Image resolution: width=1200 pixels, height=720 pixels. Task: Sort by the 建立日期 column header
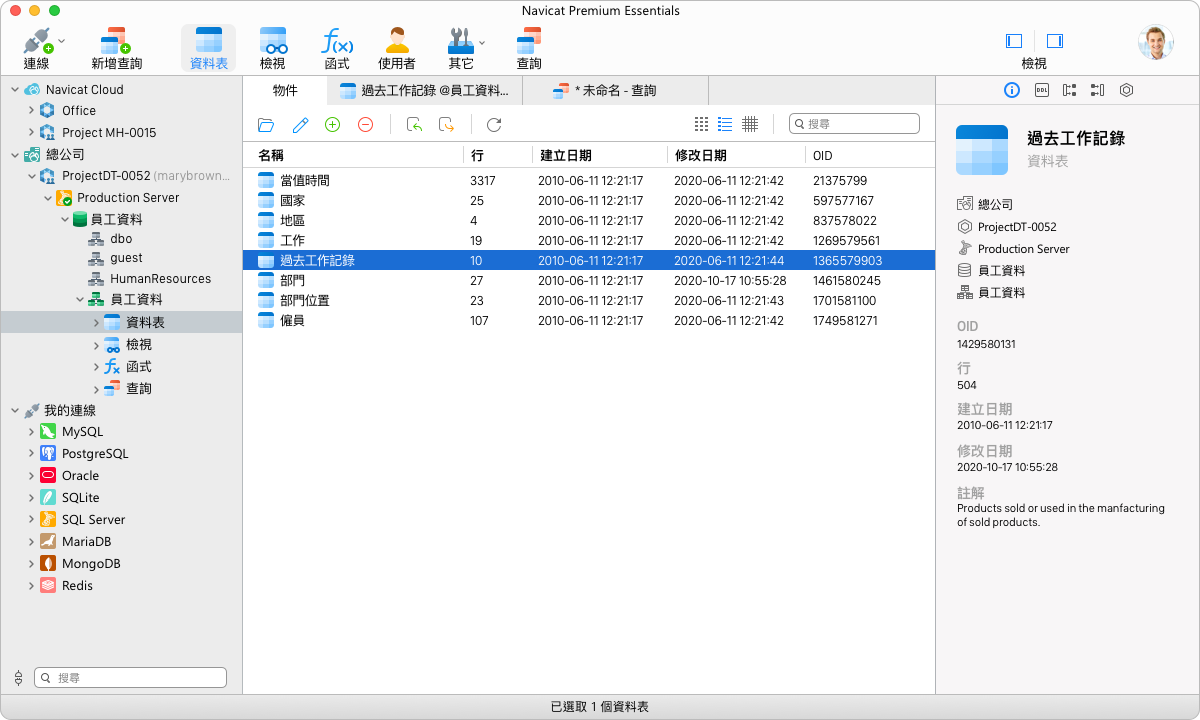click(x=600, y=155)
